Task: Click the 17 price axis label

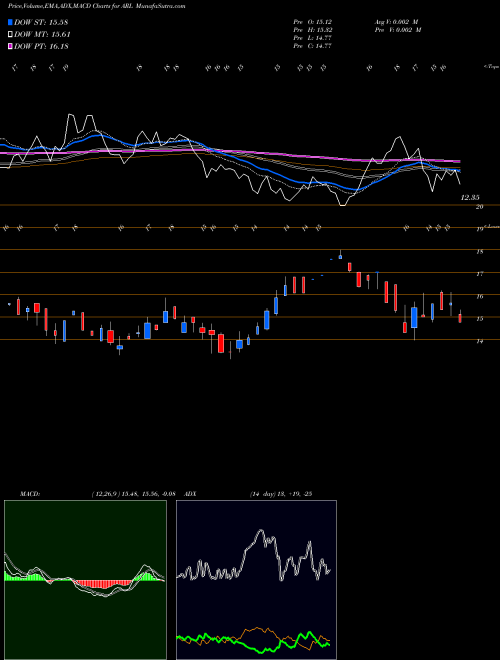Action: (x=479, y=274)
